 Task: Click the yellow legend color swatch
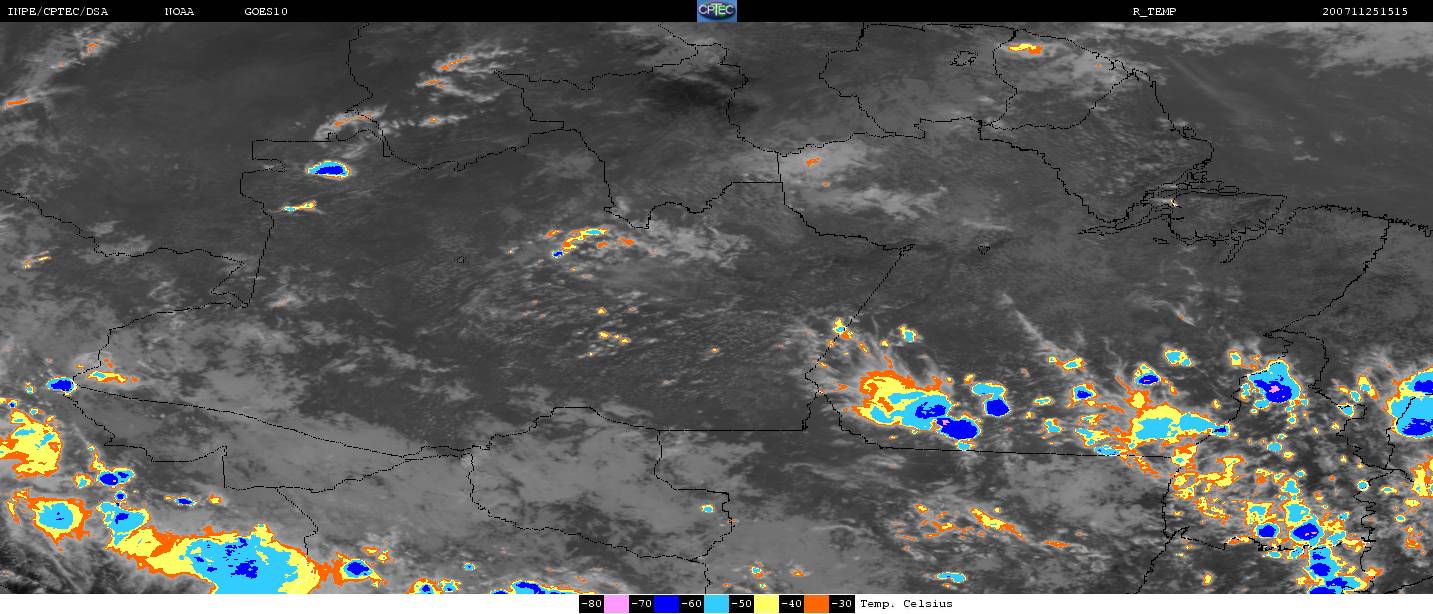(766, 604)
